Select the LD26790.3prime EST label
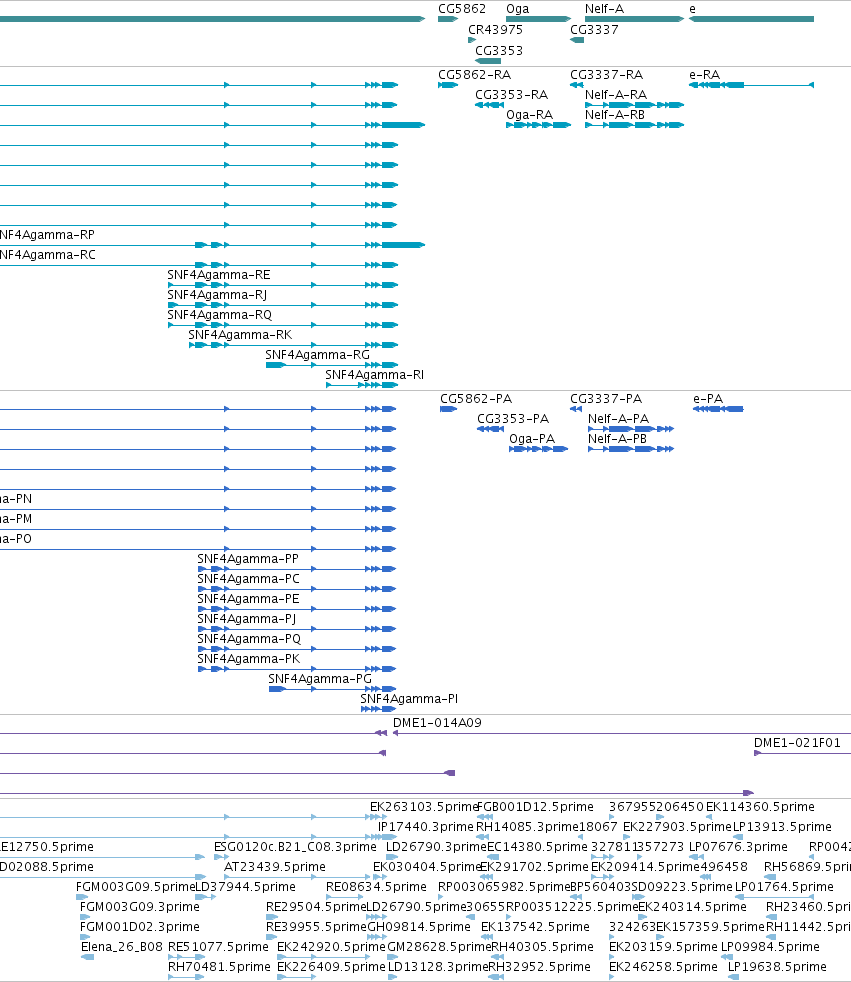This screenshot has width=851, height=982. coord(436,847)
